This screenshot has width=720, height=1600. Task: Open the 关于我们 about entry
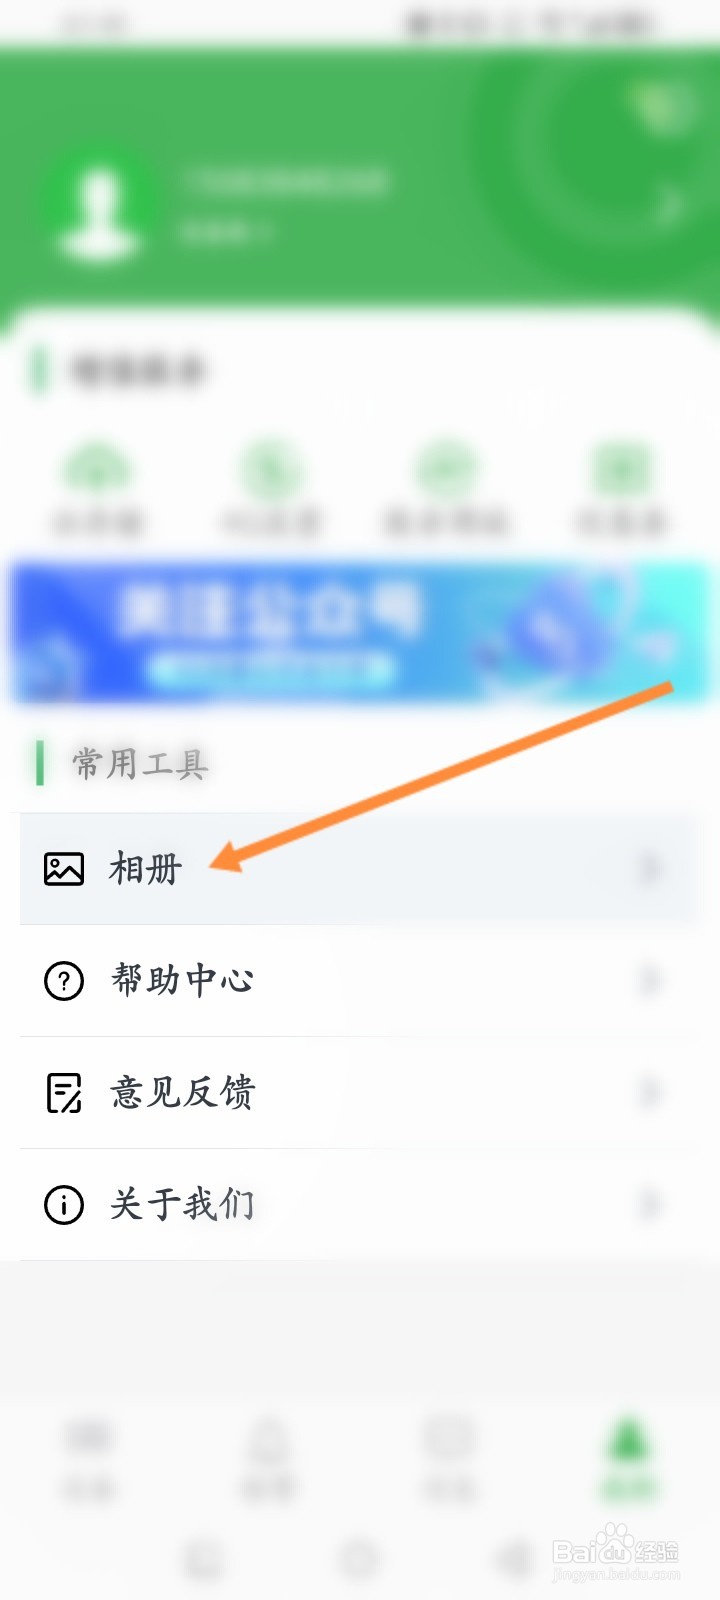click(358, 1204)
